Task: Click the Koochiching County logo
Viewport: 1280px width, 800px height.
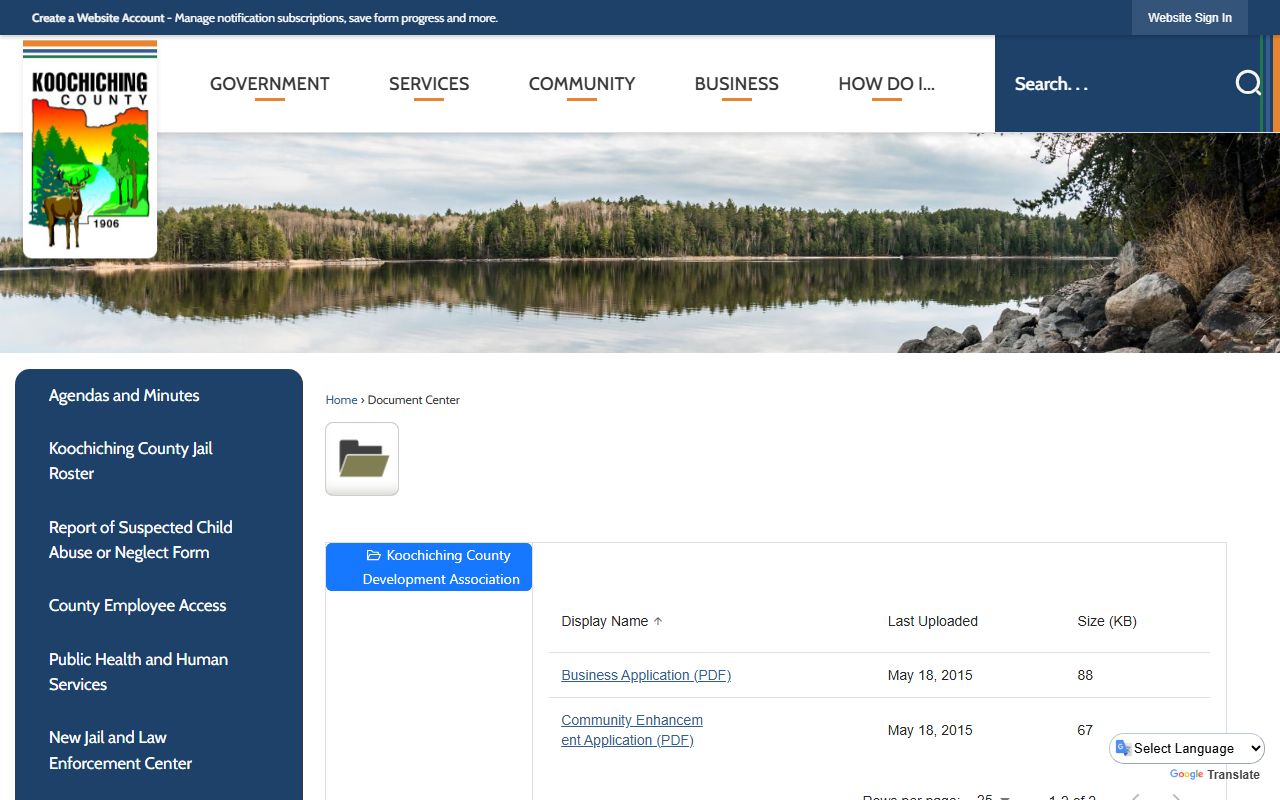Action: pyautogui.click(x=90, y=148)
